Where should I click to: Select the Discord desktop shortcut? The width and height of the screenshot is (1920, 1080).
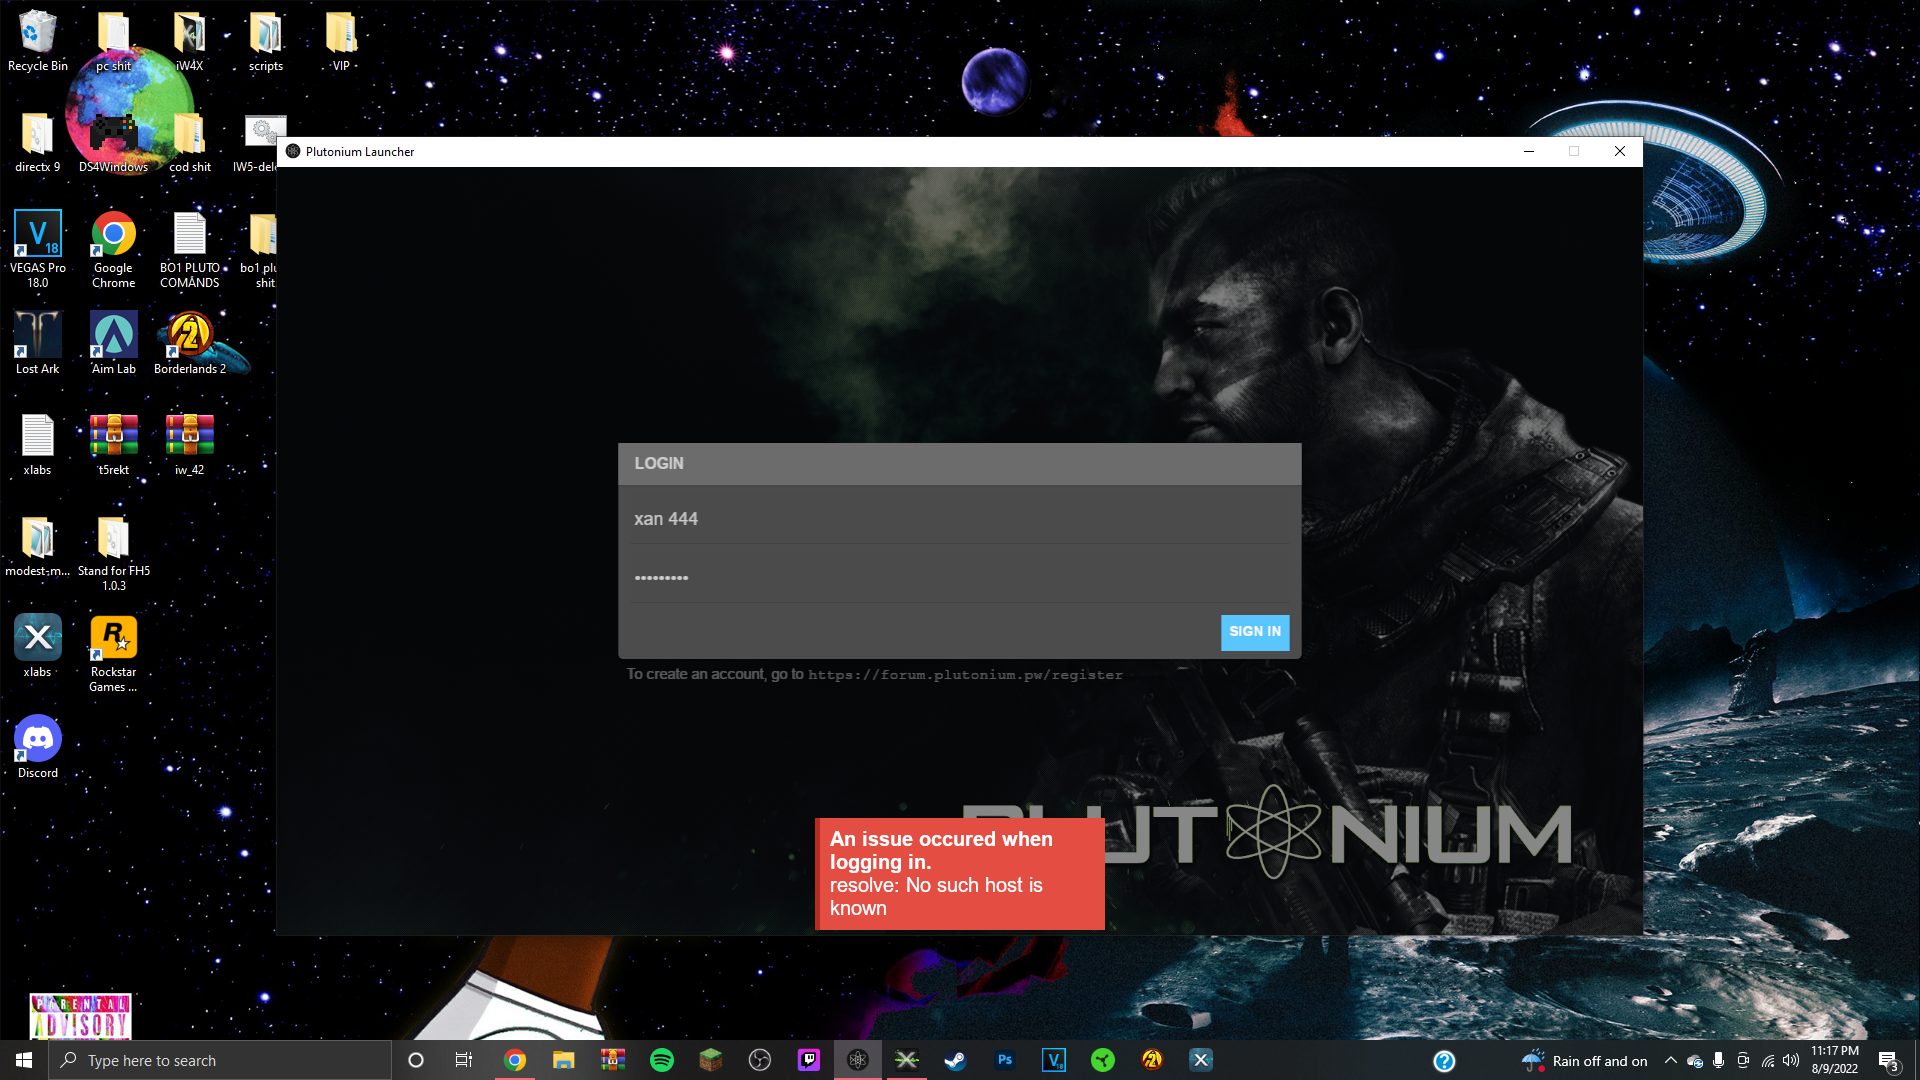38,748
